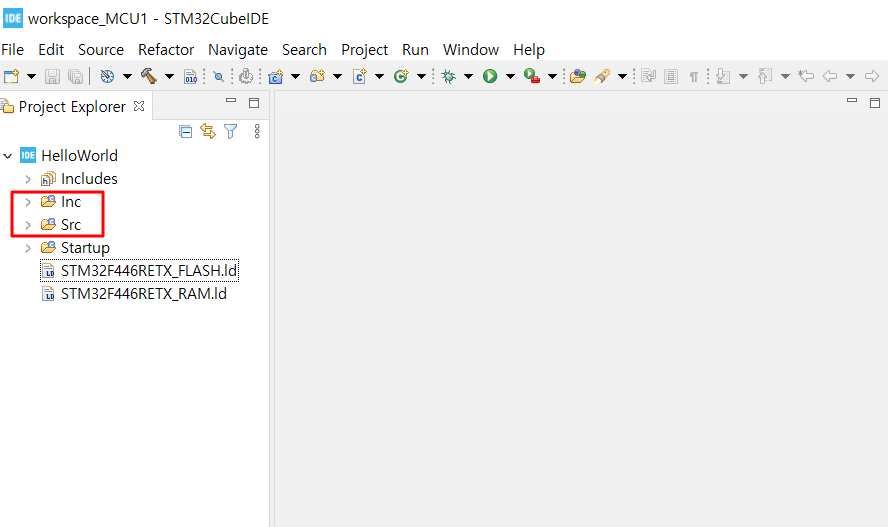The width and height of the screenshot is (888, 527).
Task: Expand the Startup folder
Action: [x=28, y=248]
